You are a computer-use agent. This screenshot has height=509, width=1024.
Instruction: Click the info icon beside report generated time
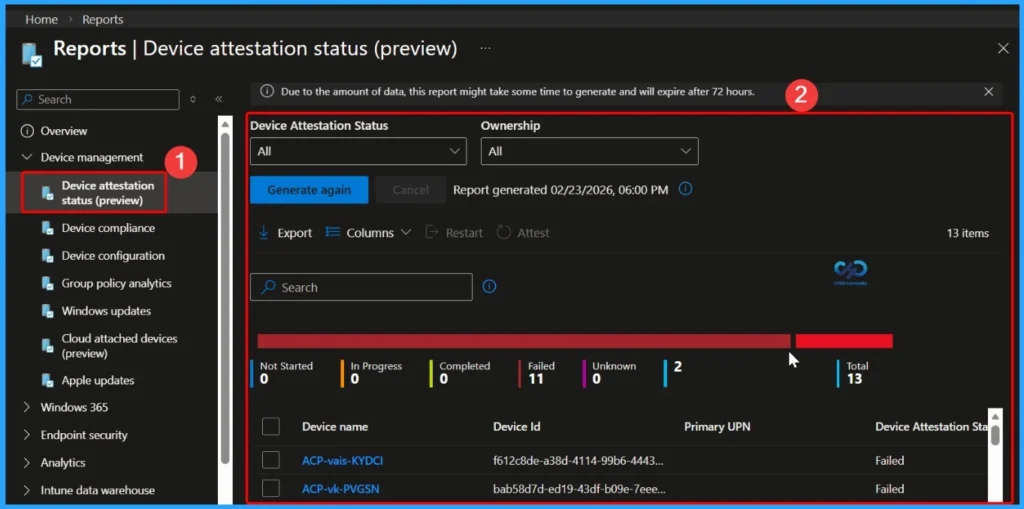[685, 189]
